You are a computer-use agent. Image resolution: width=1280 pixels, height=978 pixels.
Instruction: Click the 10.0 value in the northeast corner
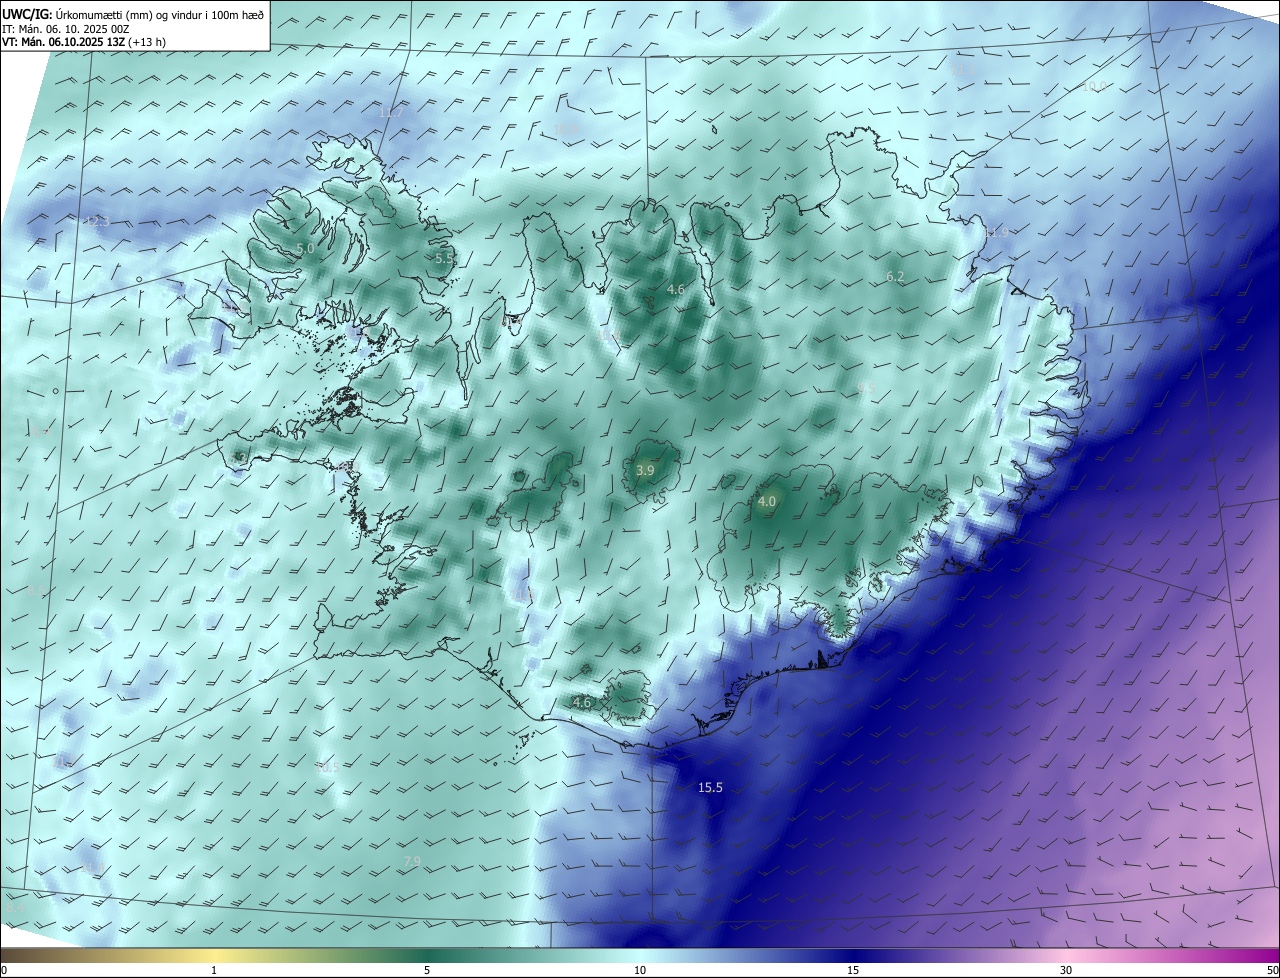click(x=1094, y=87)
